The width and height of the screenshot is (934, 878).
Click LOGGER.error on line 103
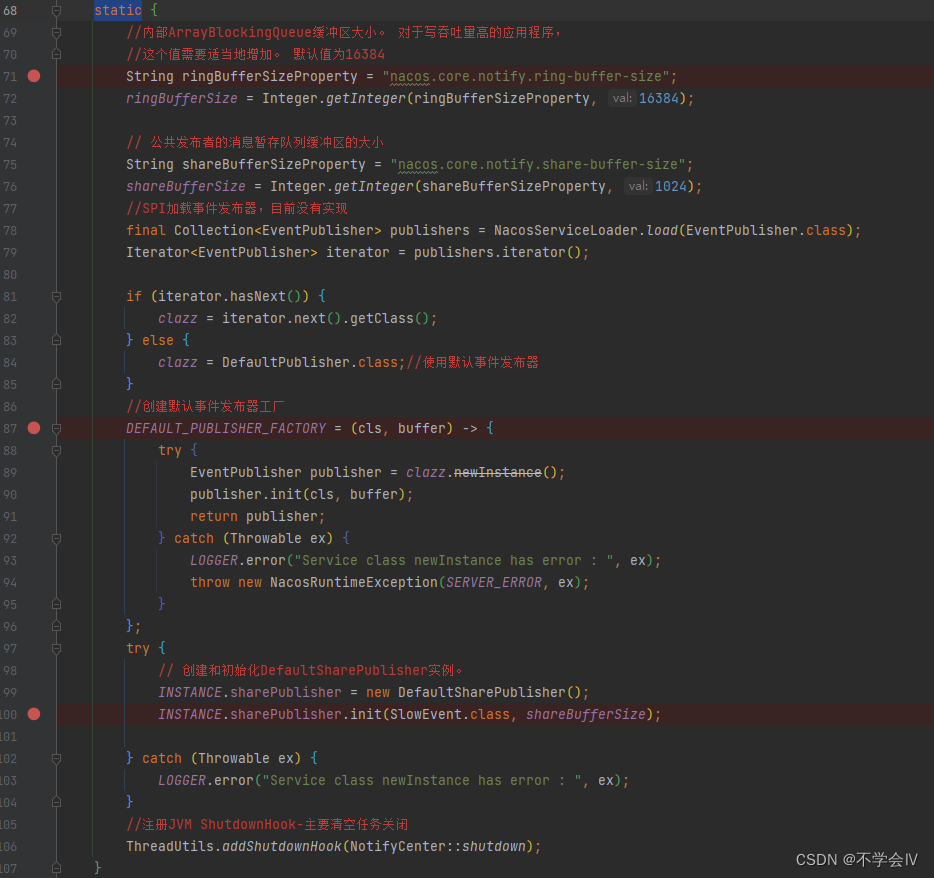pyautogui.click(x=206, y=780)
